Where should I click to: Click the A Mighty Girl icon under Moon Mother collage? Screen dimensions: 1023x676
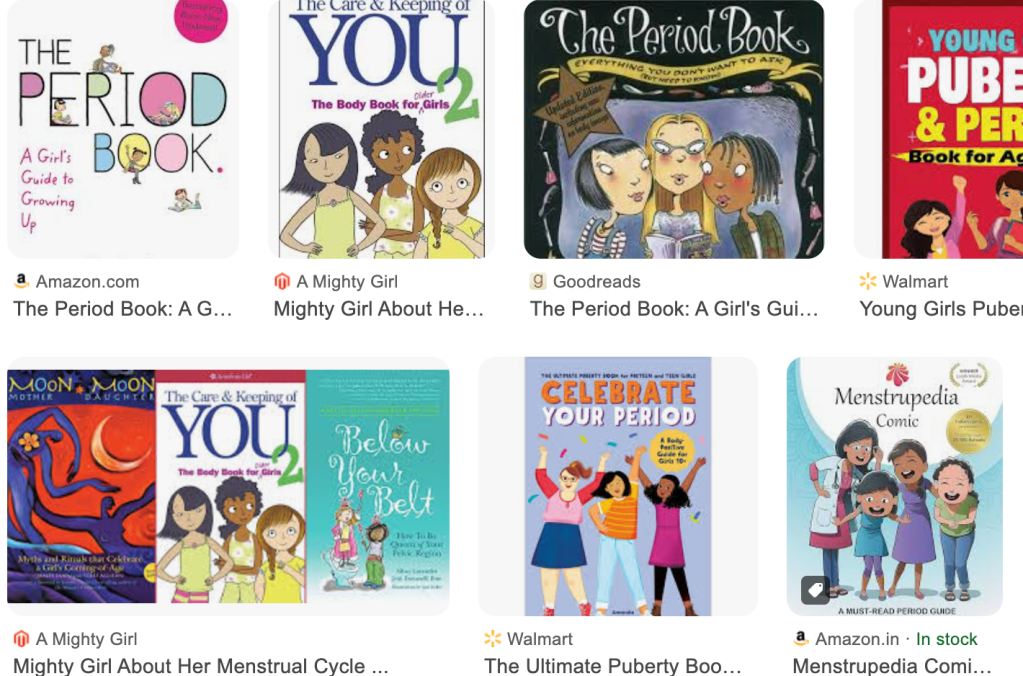pyautogui.click(x=22, y=638)
